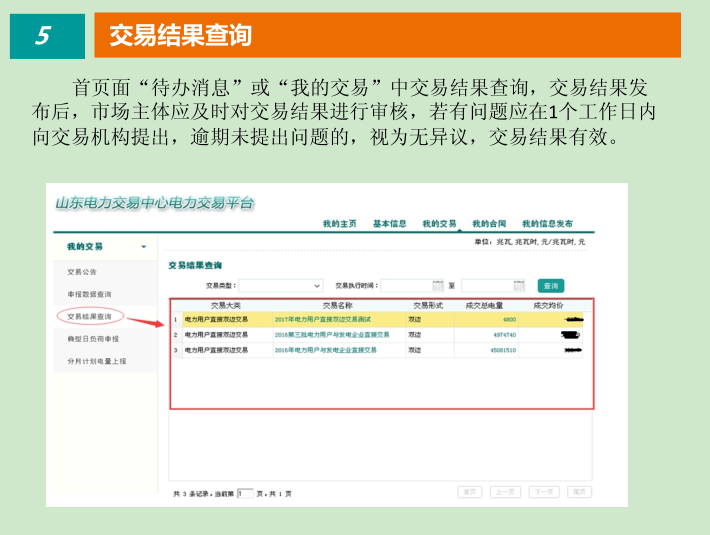Open 我的信息发布 in the top menu
The width and height of the screenshot is (710, 535).
547,223
